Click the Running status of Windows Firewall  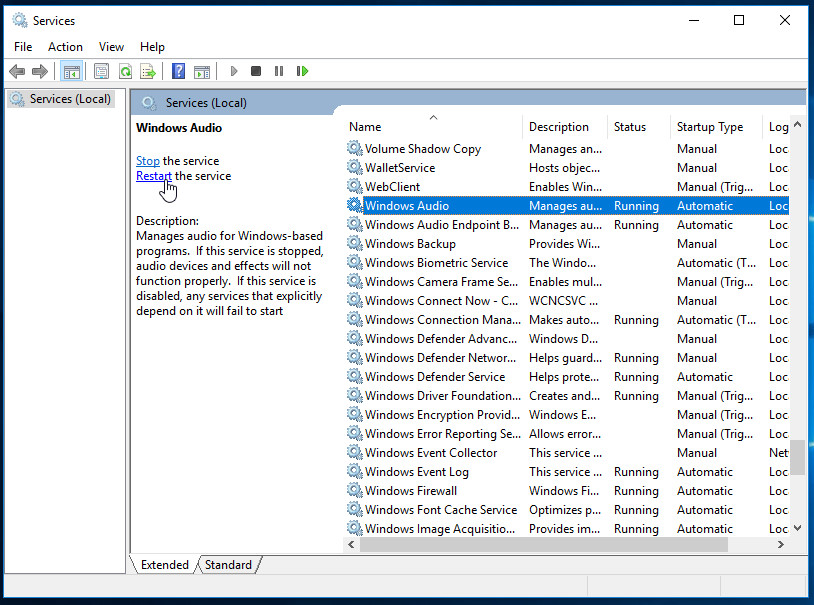coord(636,491)
